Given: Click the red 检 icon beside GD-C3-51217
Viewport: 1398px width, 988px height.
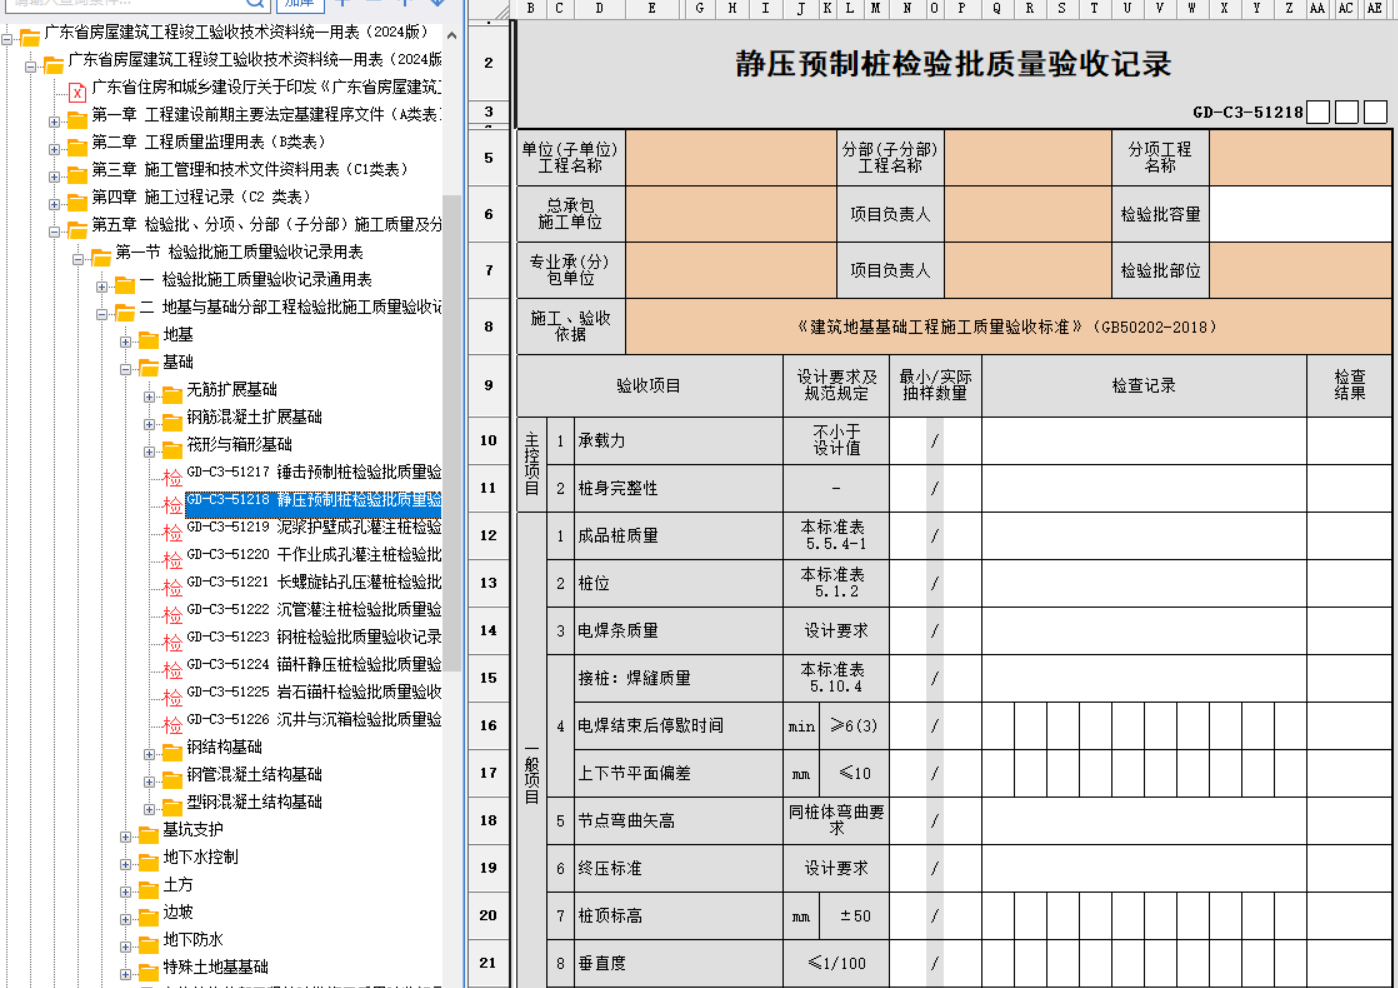Looking at the screenshot, I should pyautogui.click(x=173, y=477).
